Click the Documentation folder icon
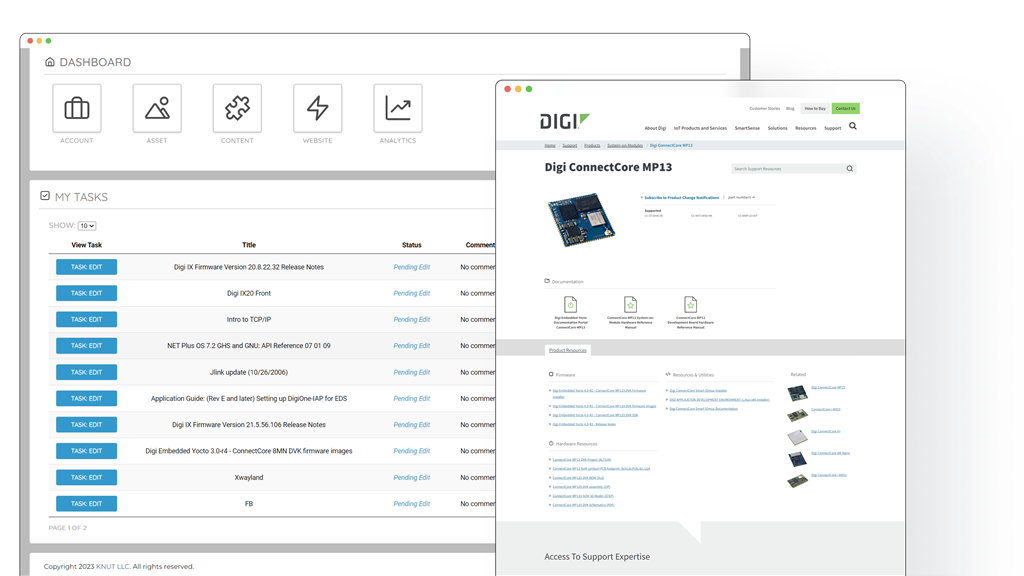This screenshot has height=576, width=1024. 547,281
